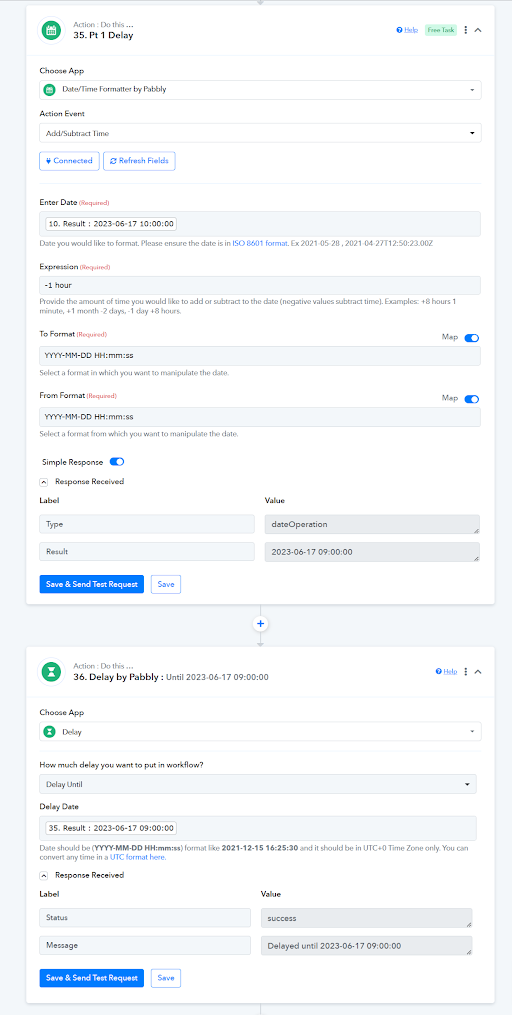Click the calendar icon of step 35
This screenshot has width=512, height=1015.
(x=51, y=30)
